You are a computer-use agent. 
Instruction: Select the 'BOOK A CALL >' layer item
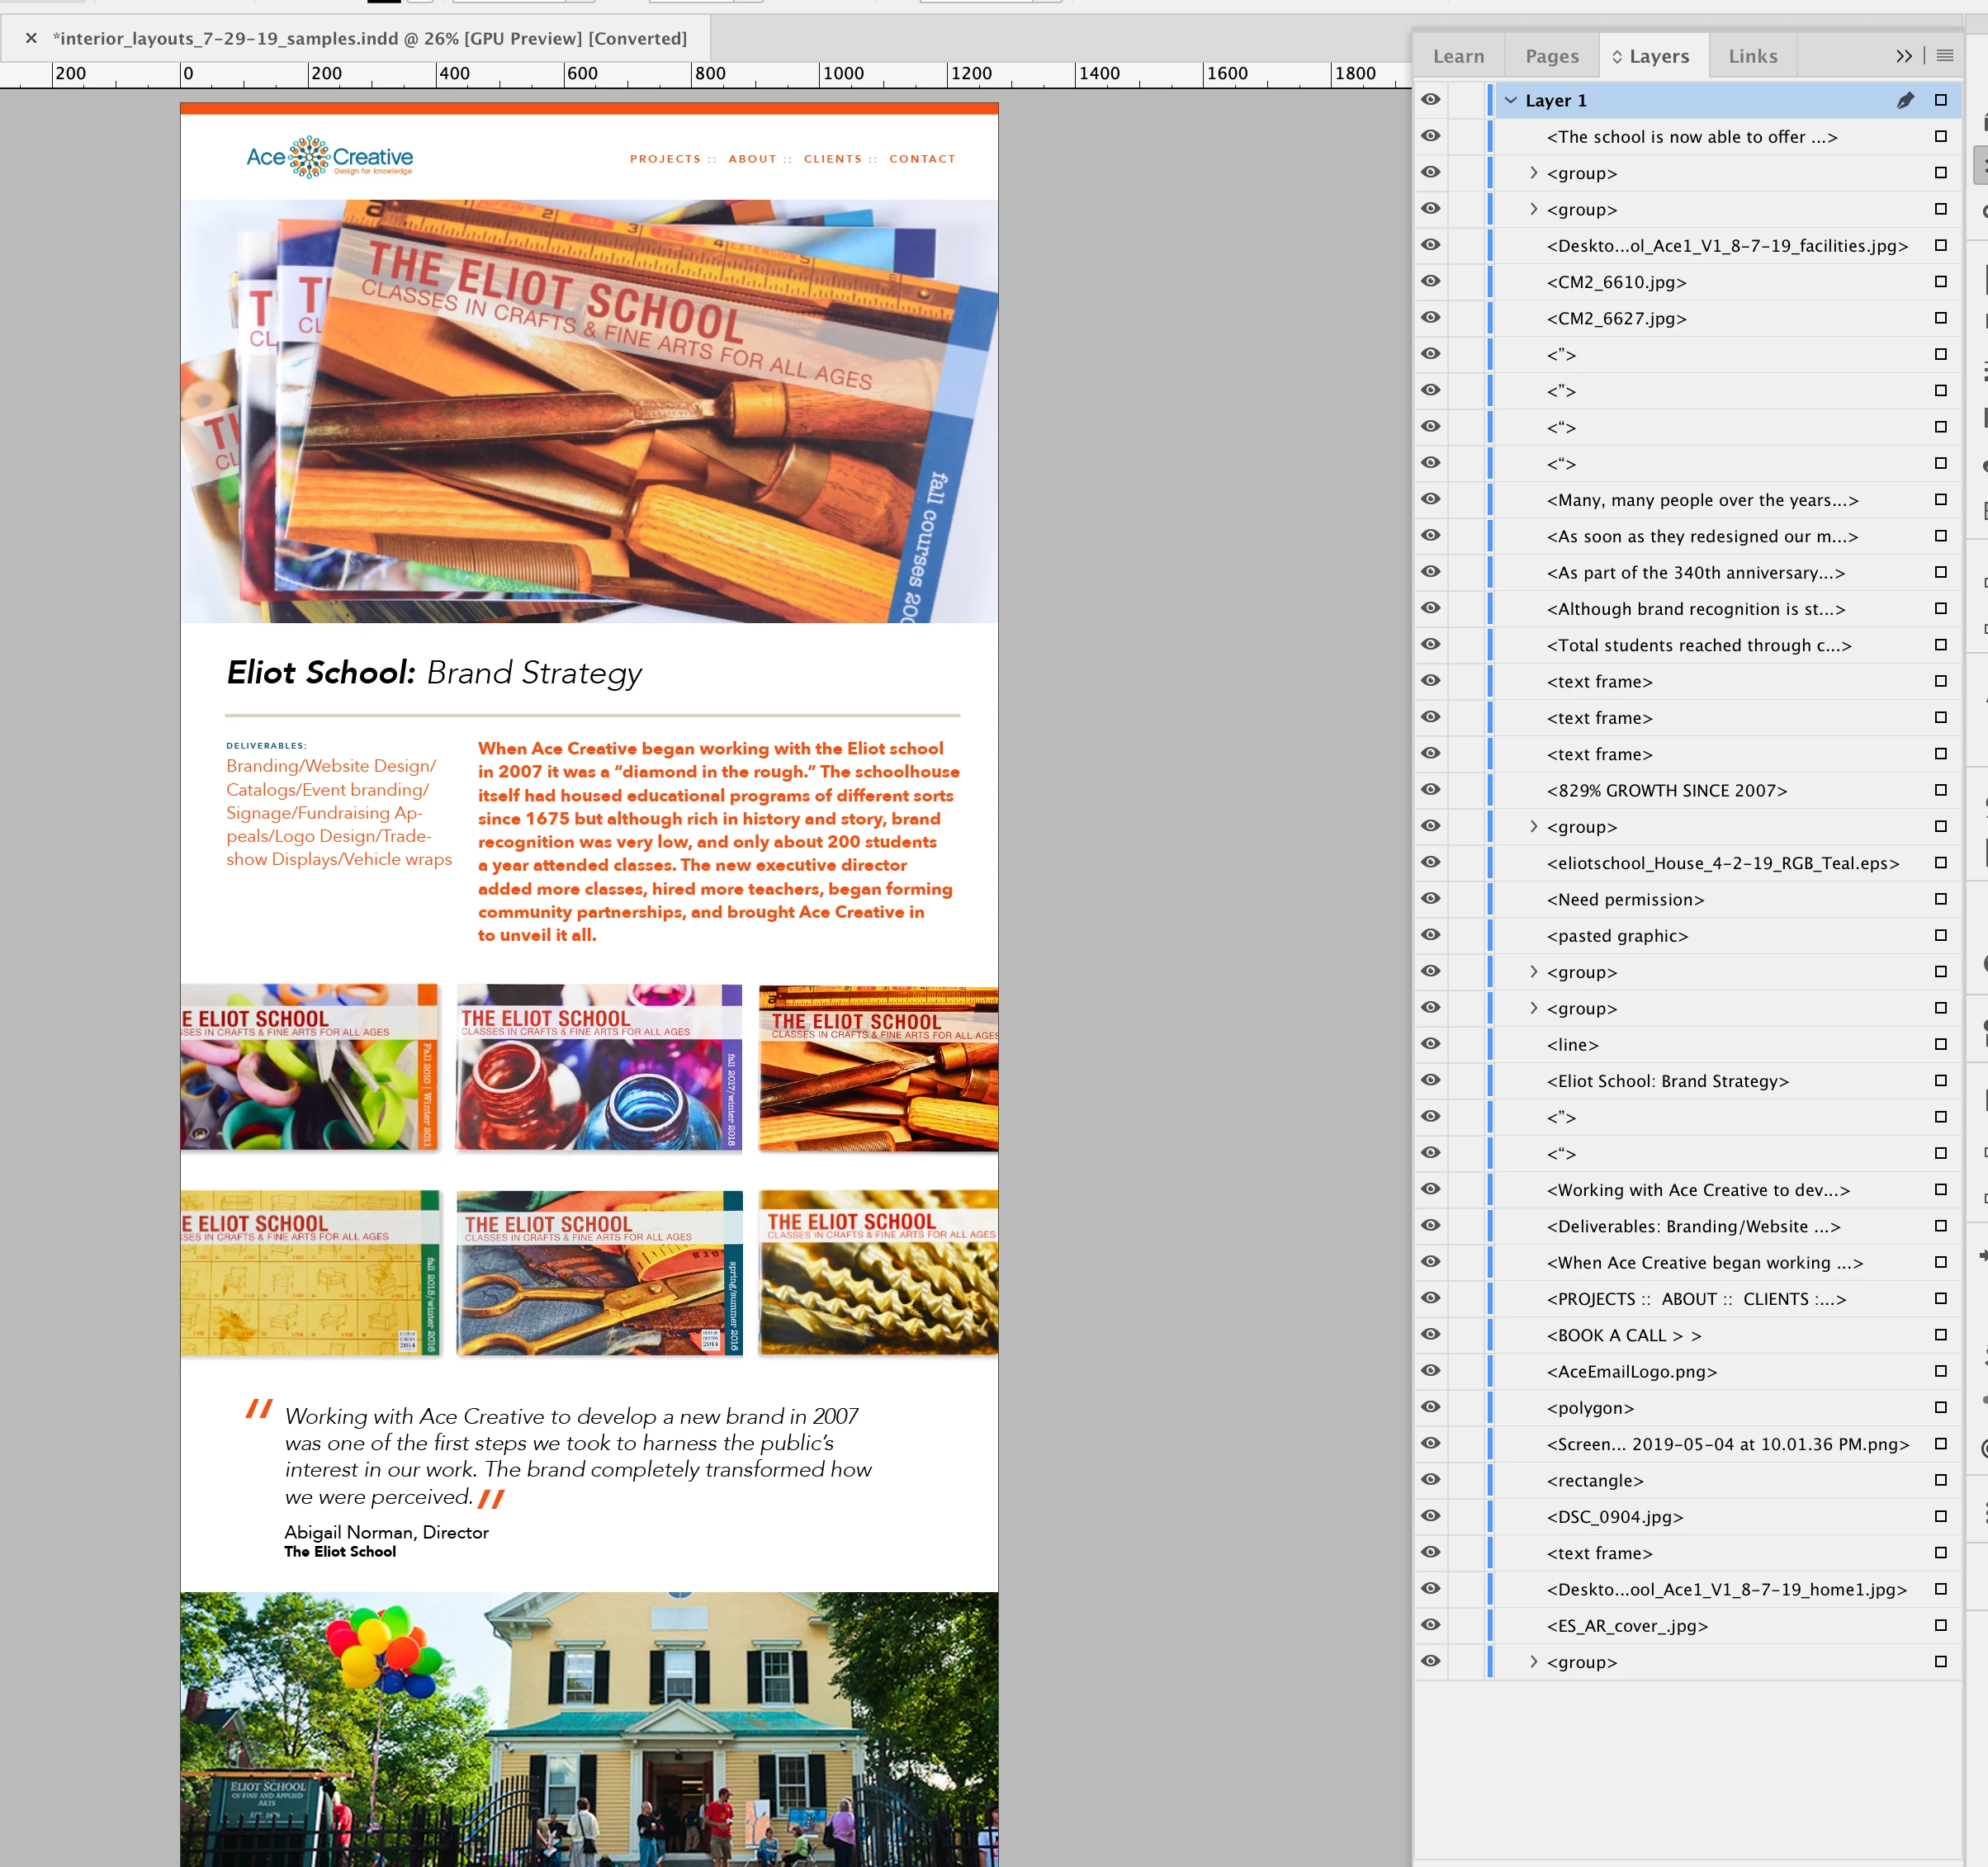click(x=1623, y=1335)
